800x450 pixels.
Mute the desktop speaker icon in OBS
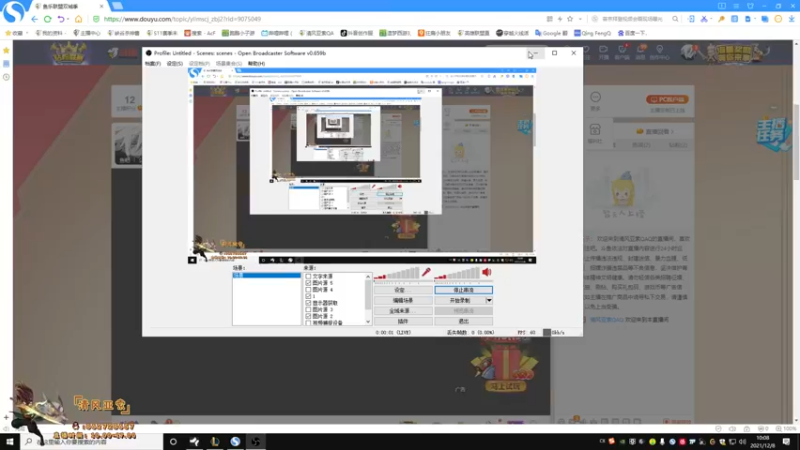pos(487,272)
